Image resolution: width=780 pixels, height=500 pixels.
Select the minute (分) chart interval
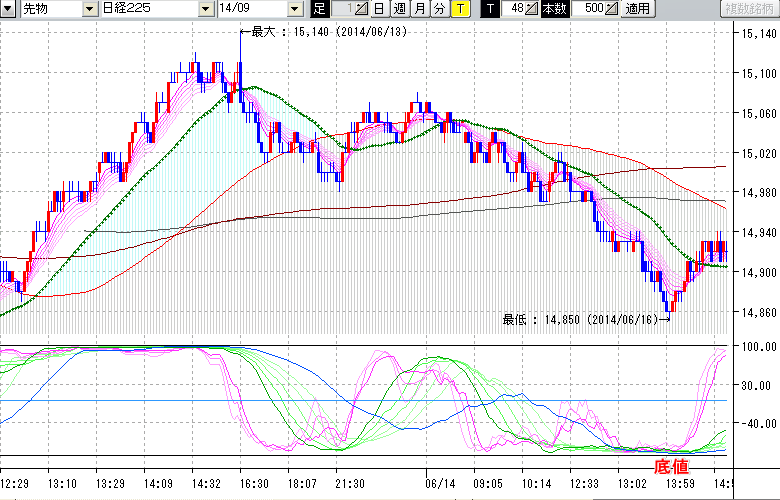tap(439, 9)
